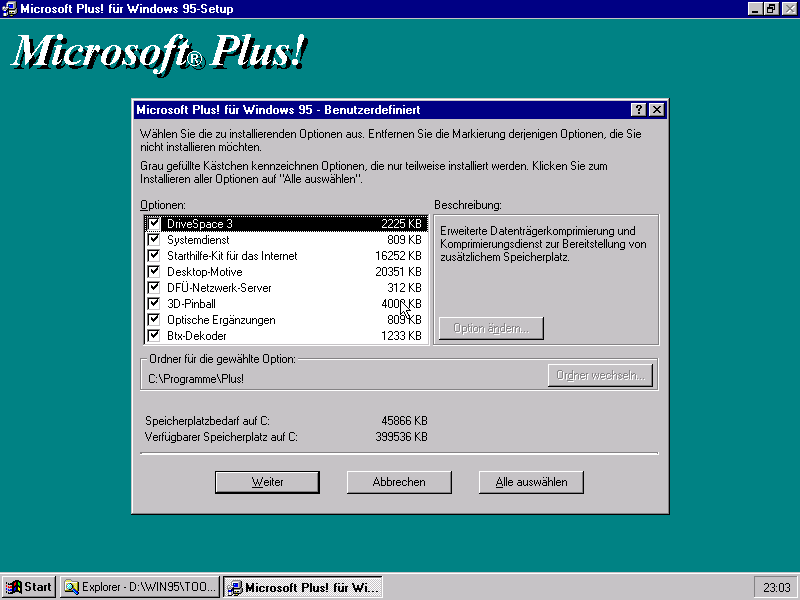Click the Optionen: list label
This screenshot has height=600, width=800.
(x=163, y=205)
